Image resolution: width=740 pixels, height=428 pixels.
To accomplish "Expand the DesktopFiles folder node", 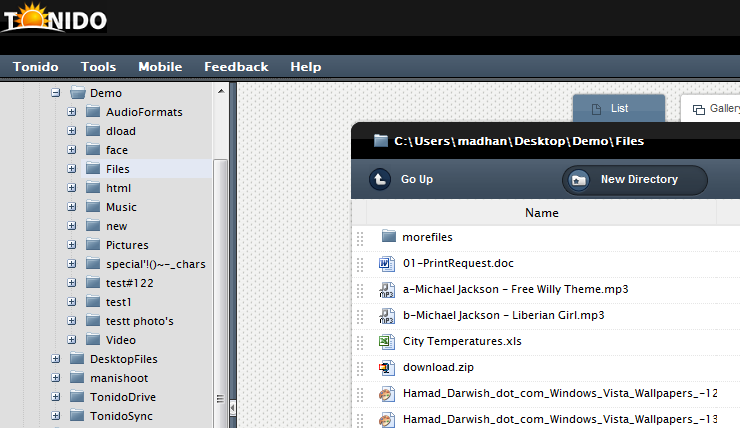I will [x=56, y=359].
